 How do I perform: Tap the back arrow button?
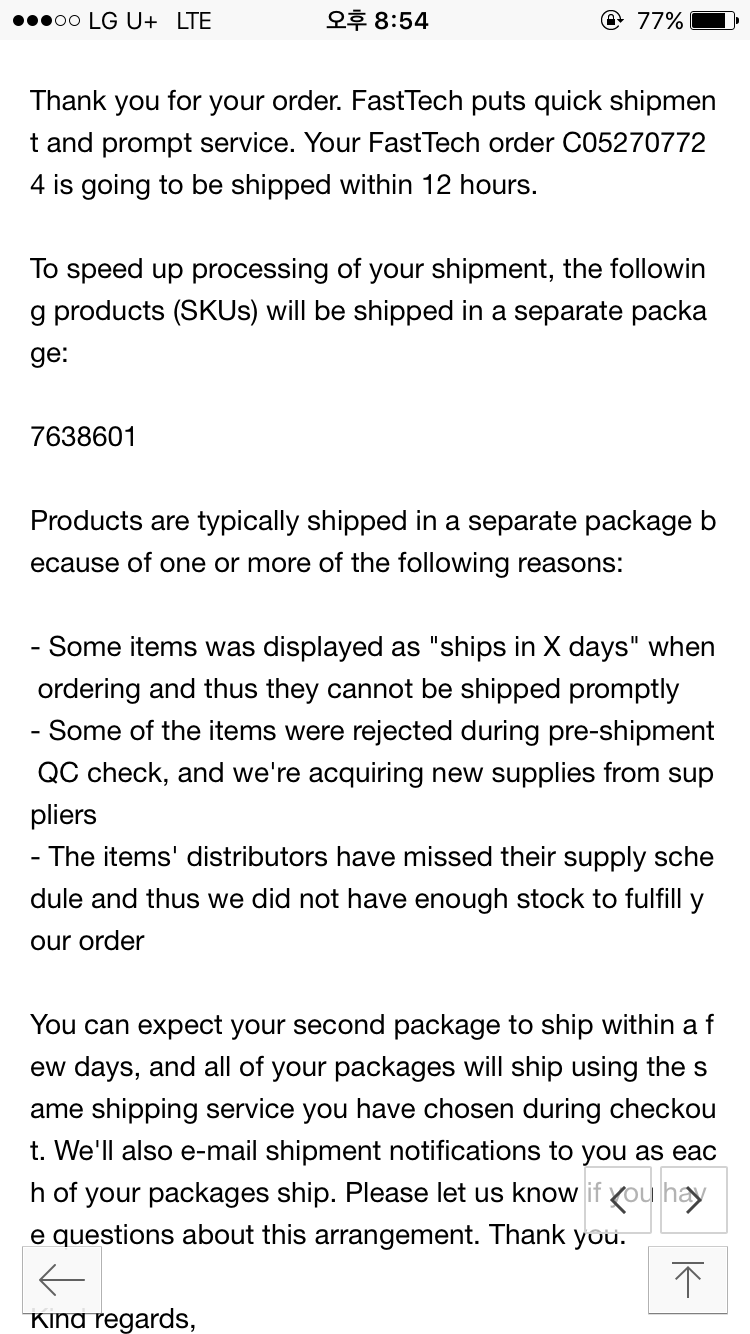tap(62, 1279)
